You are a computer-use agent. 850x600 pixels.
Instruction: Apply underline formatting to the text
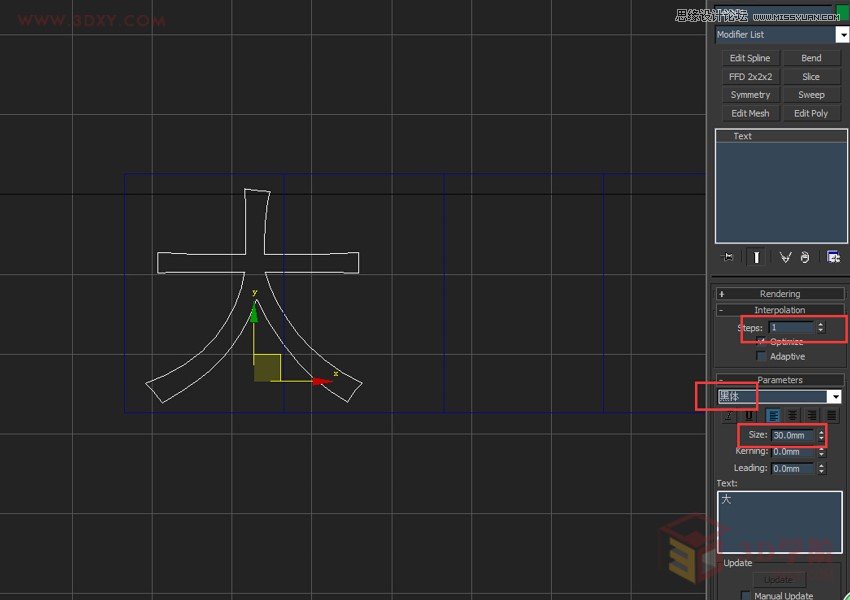pyautogui.click(x=748, y=415)
